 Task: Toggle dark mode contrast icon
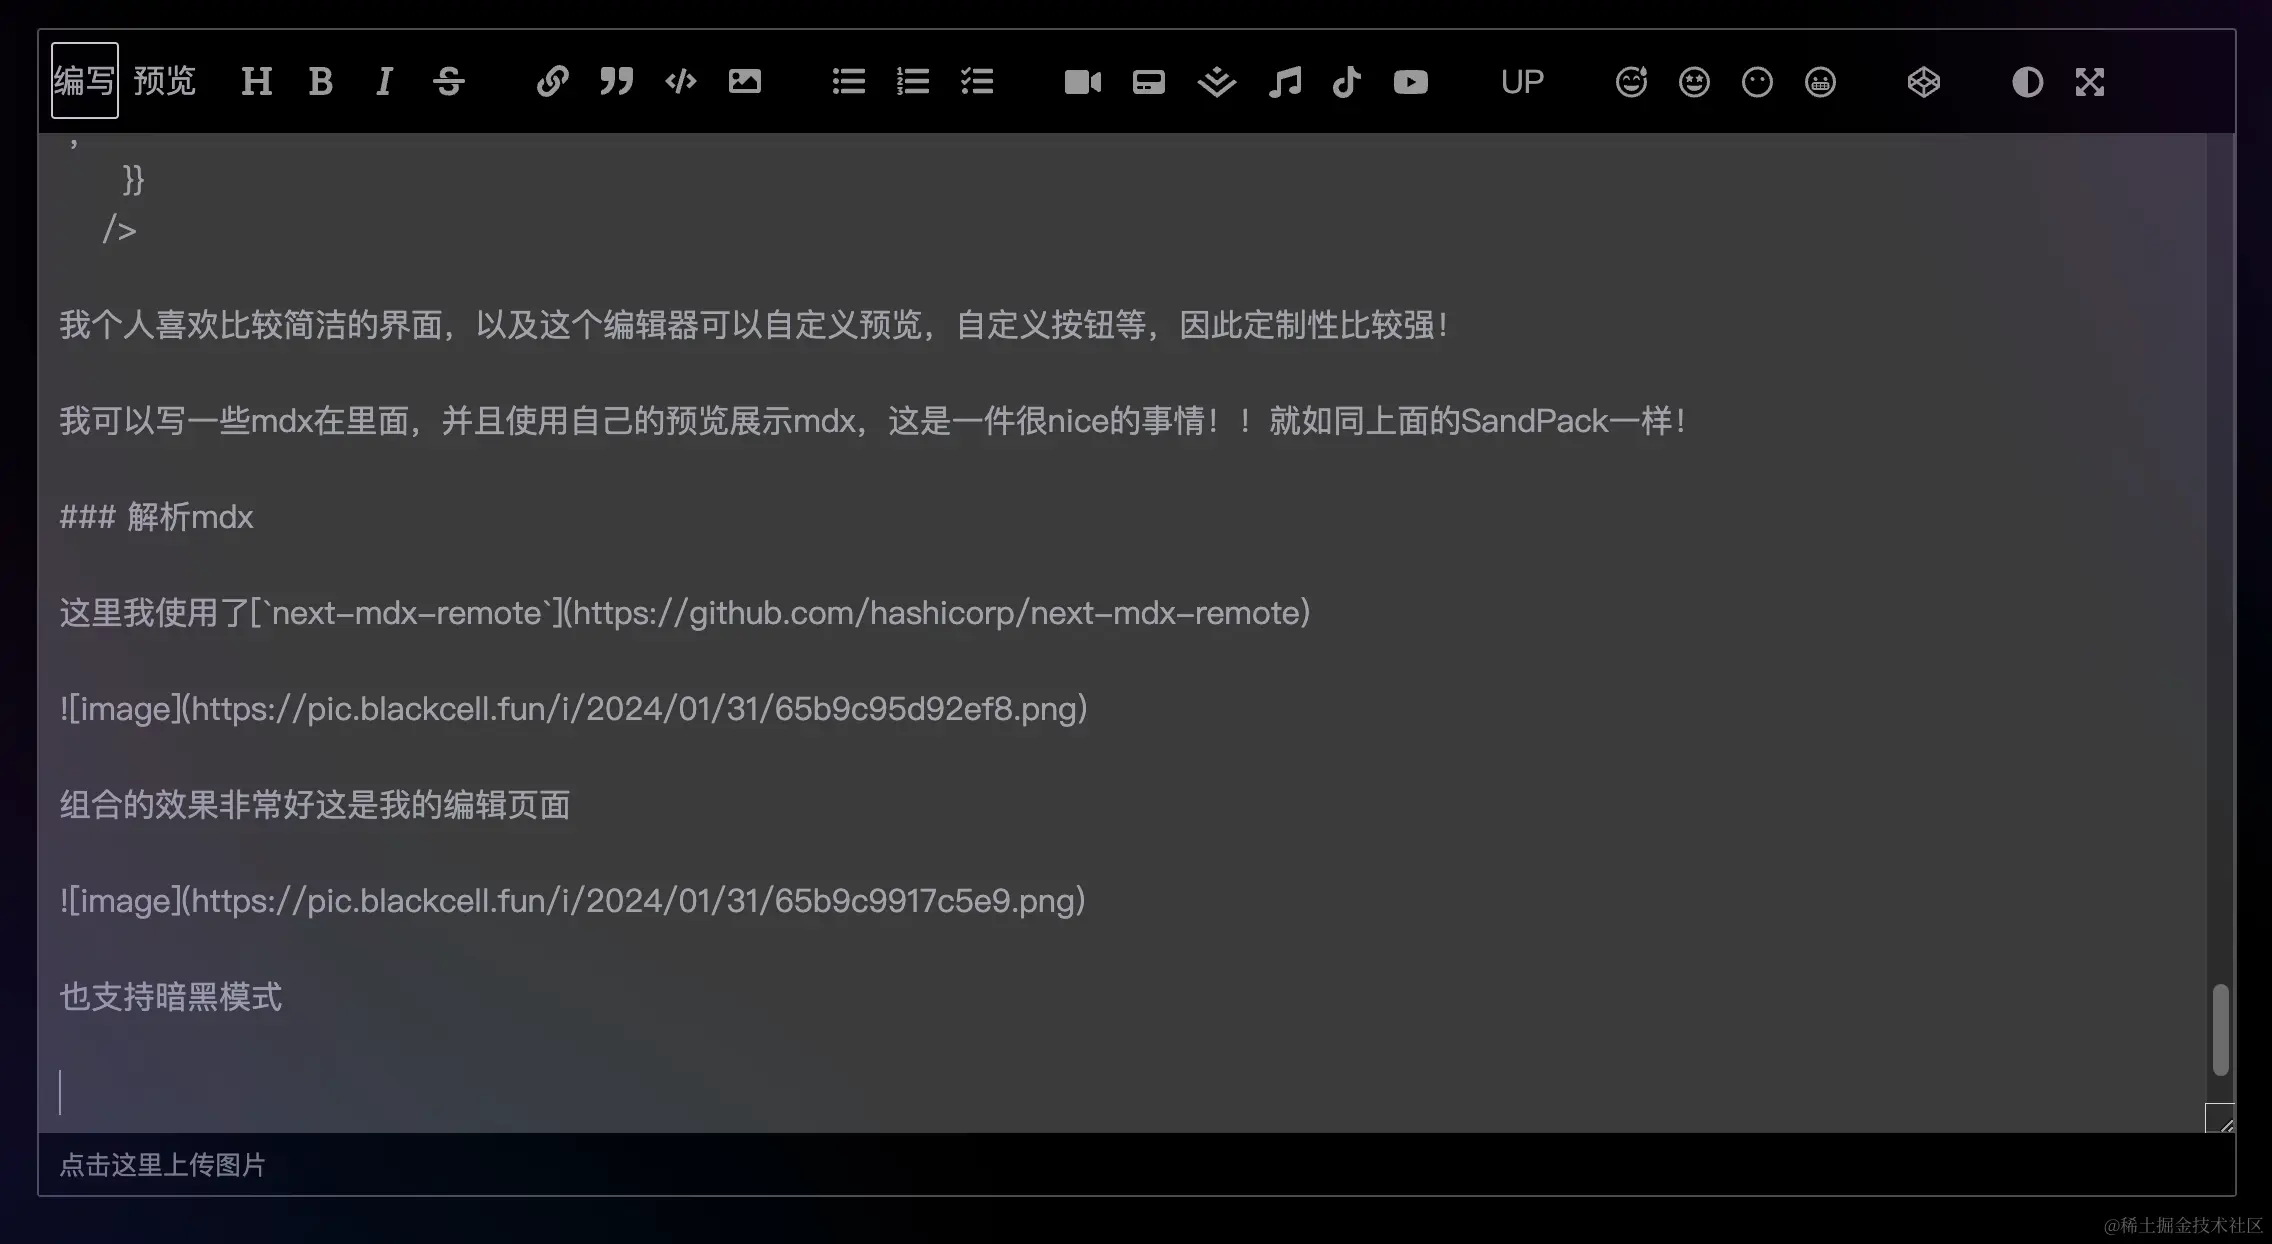(x=2027, y=81)
